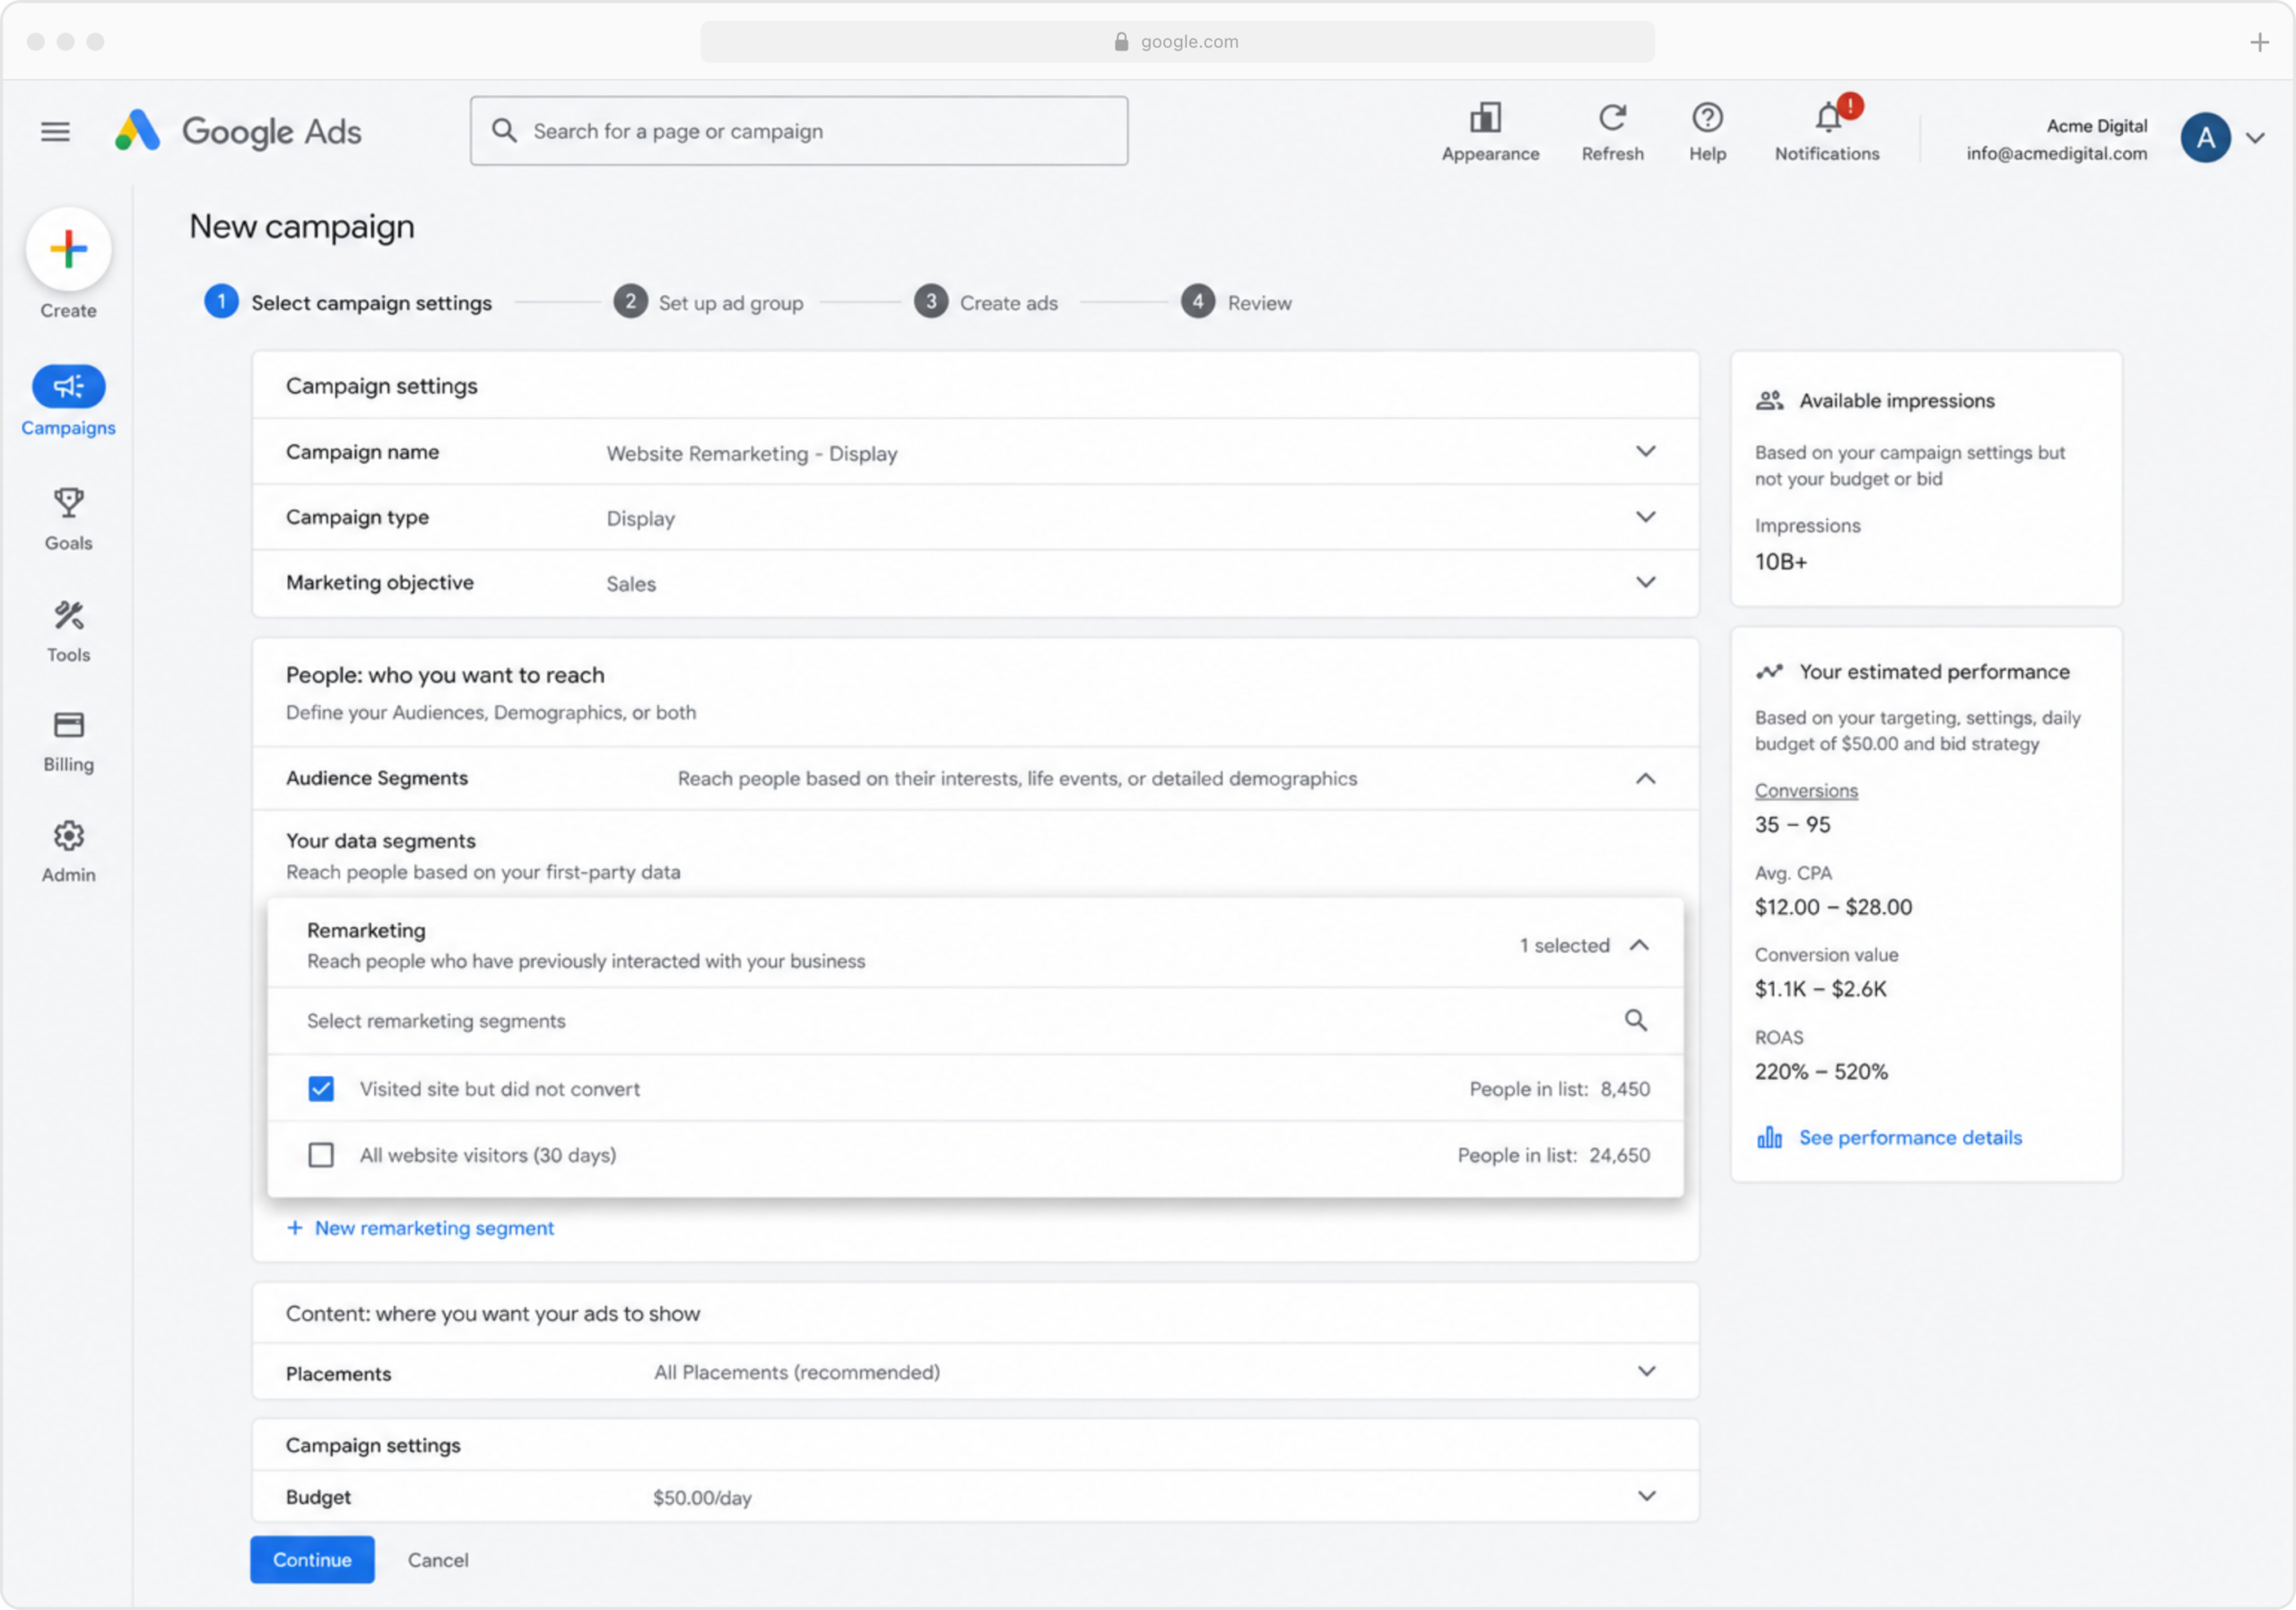Click the Refresh icon
Image resolution: width=2296 pixels, height=1610 pixels.
pyautogui.click(x=1612, y=118)
